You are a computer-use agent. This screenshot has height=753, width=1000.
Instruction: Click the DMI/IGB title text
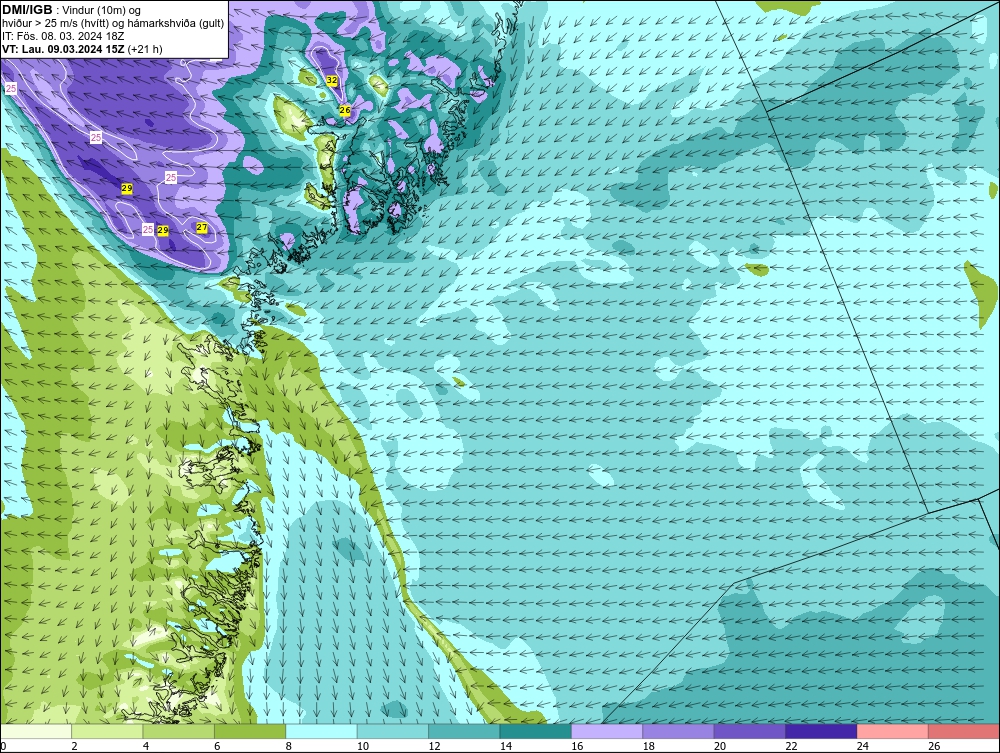pyautogui.click(x=27, y=10)
